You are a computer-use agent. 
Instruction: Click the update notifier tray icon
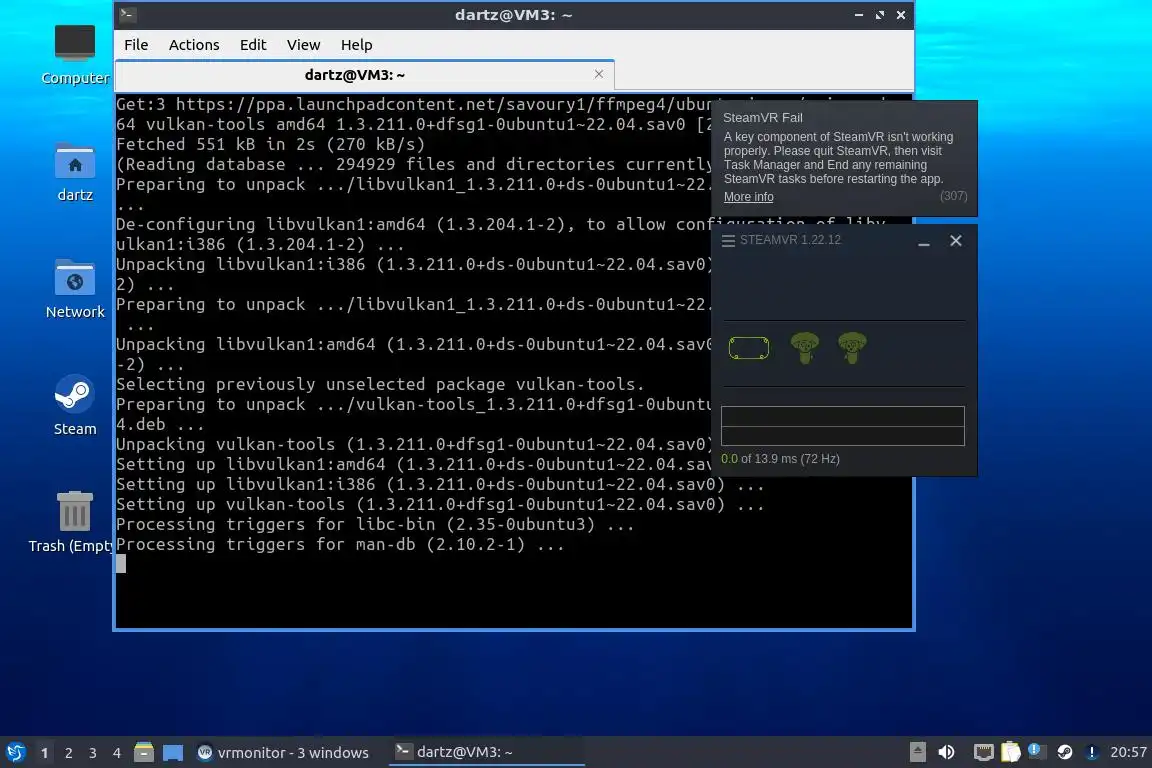pyautogui.click(x=1036, y=751)
